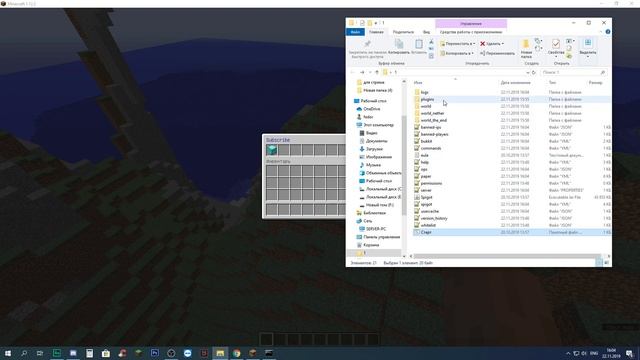The image size is (640, 360).
Task: Open the plugins folder in Explorer
Action: 427,99
